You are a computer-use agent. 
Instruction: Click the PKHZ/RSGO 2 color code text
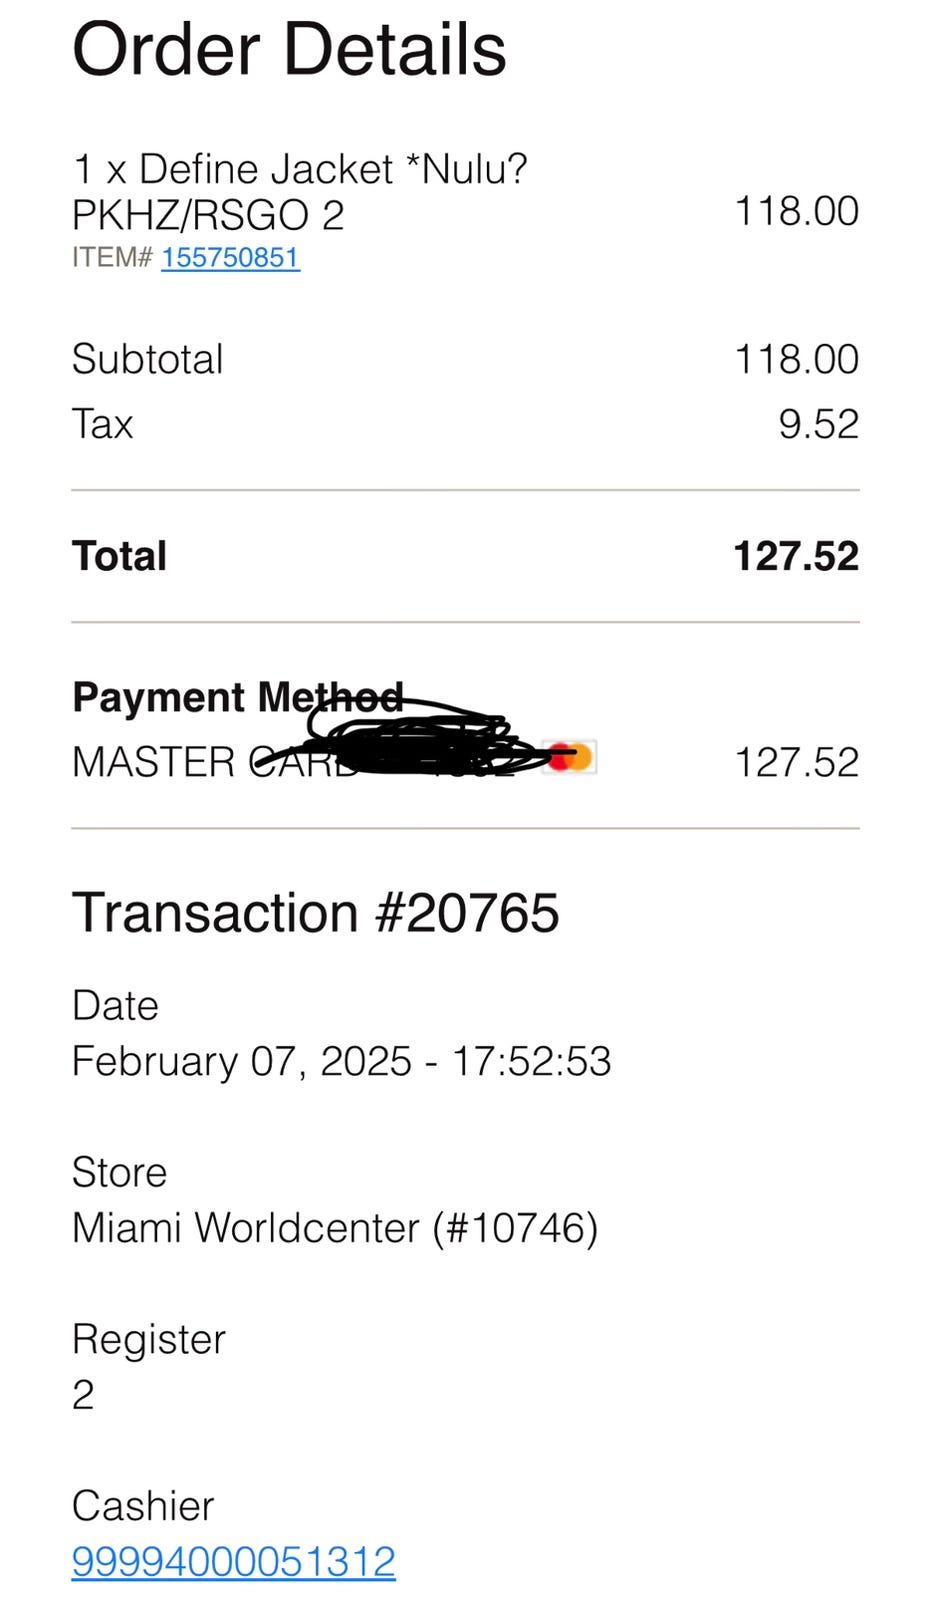(208, 215)
